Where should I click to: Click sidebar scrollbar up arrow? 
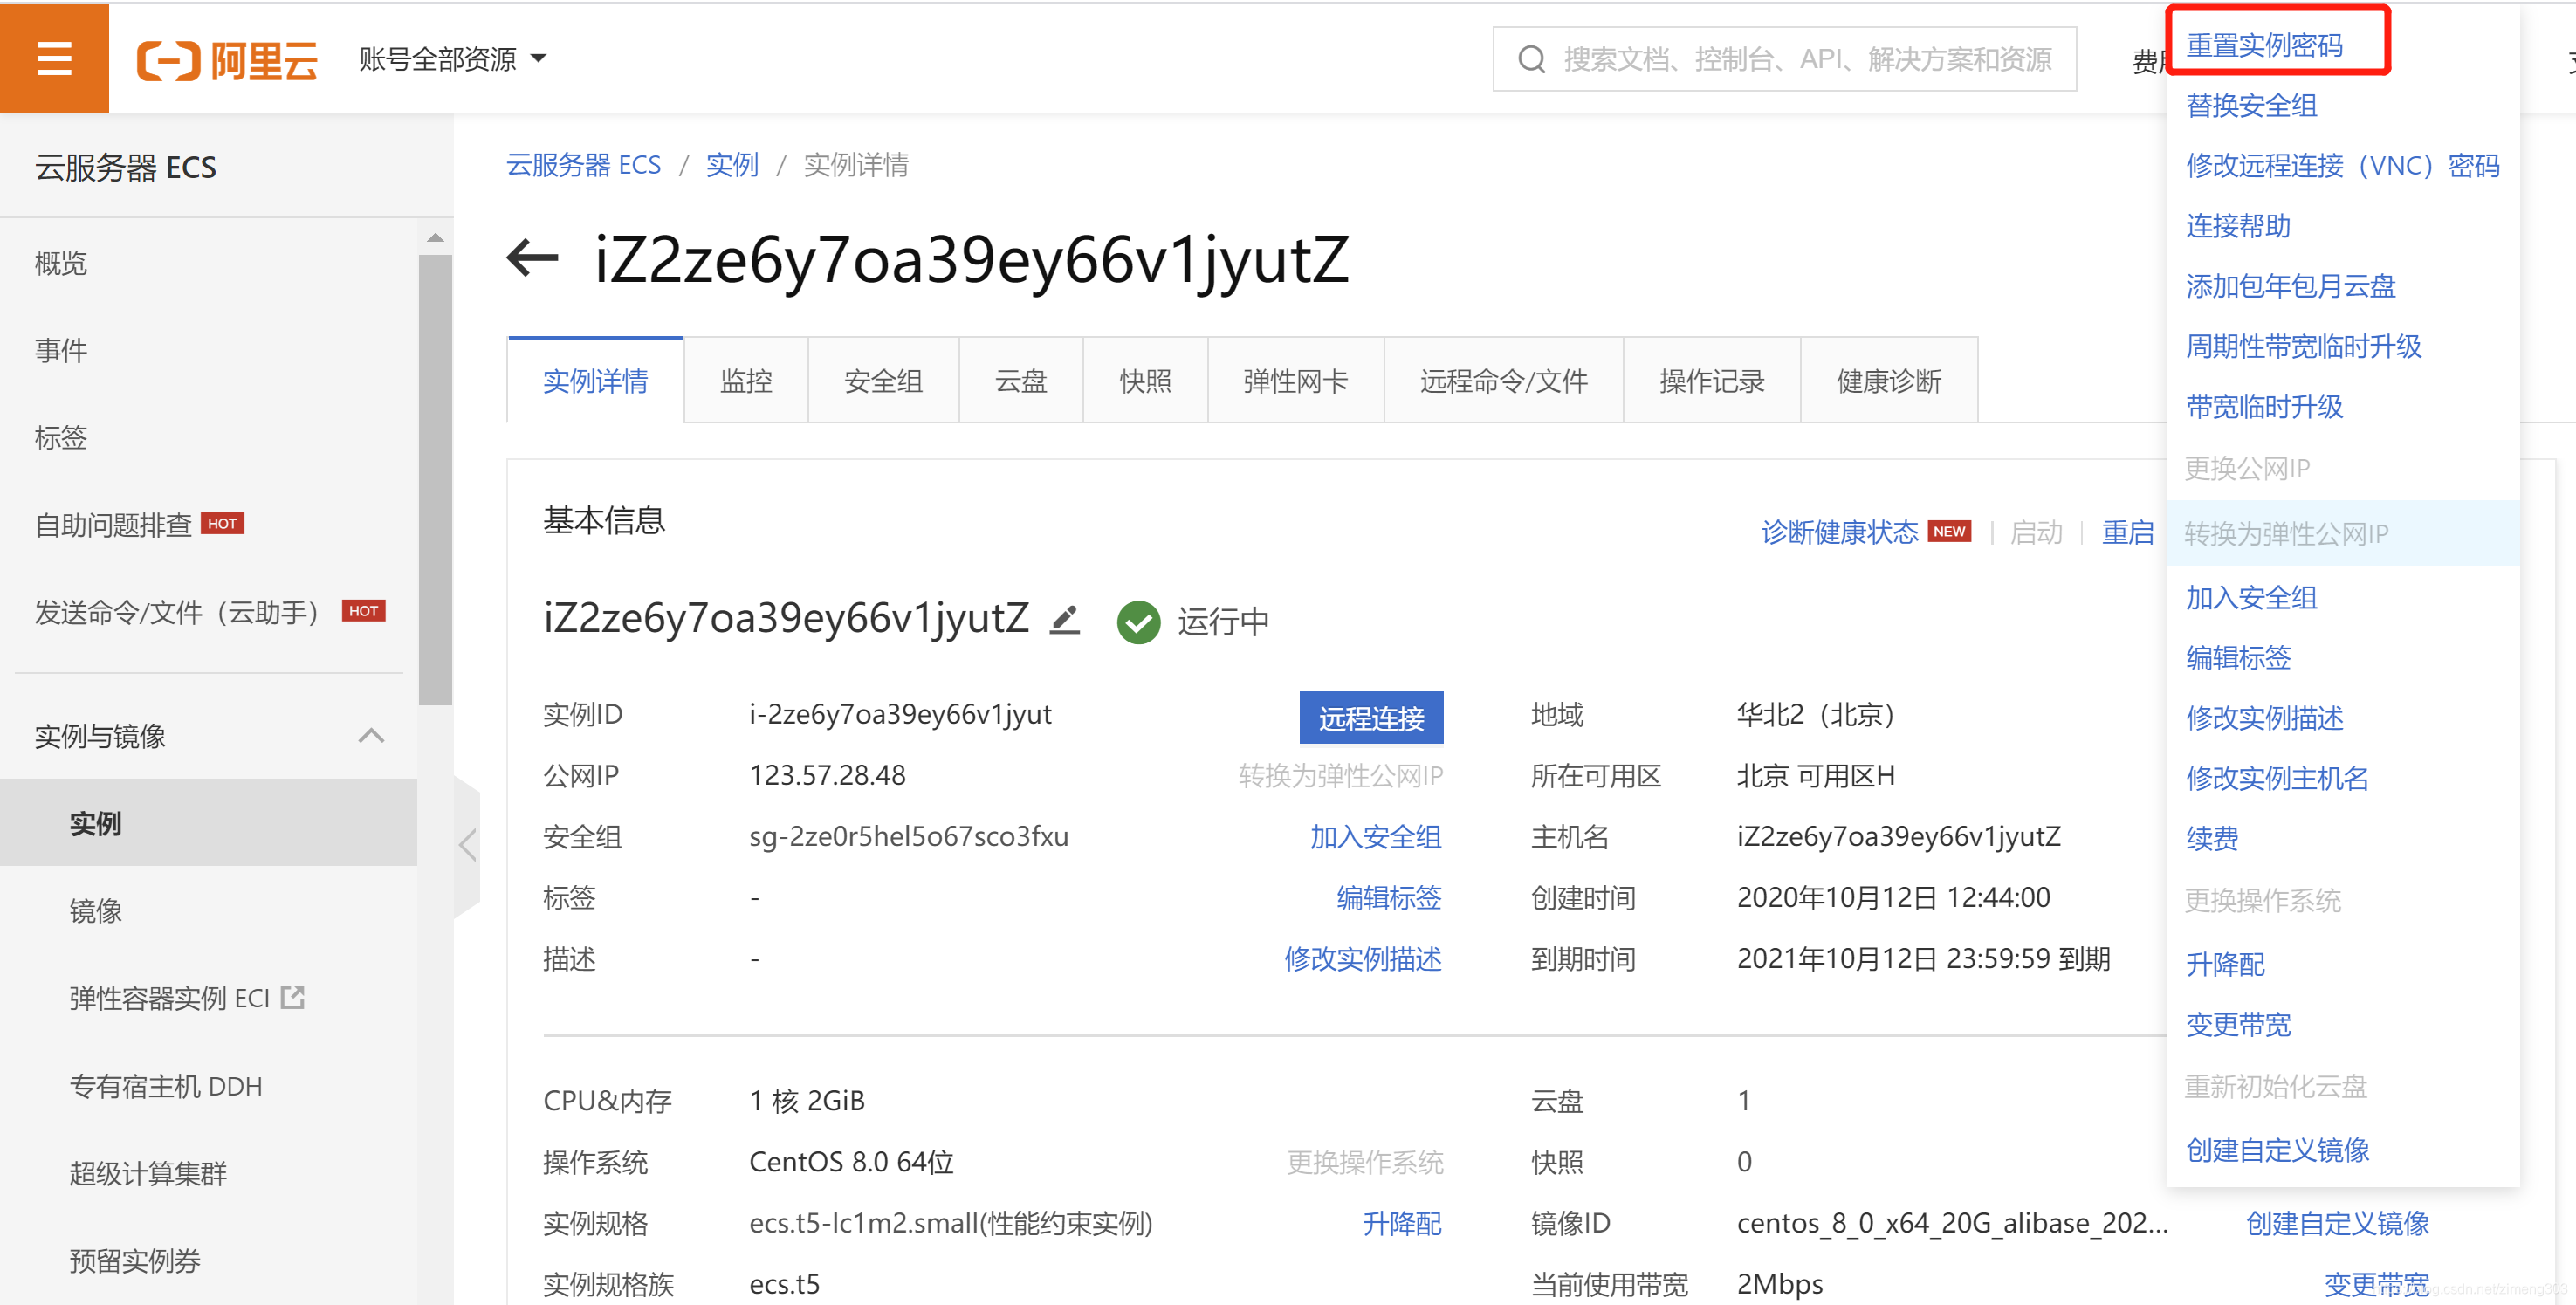[x=435, y=238]
